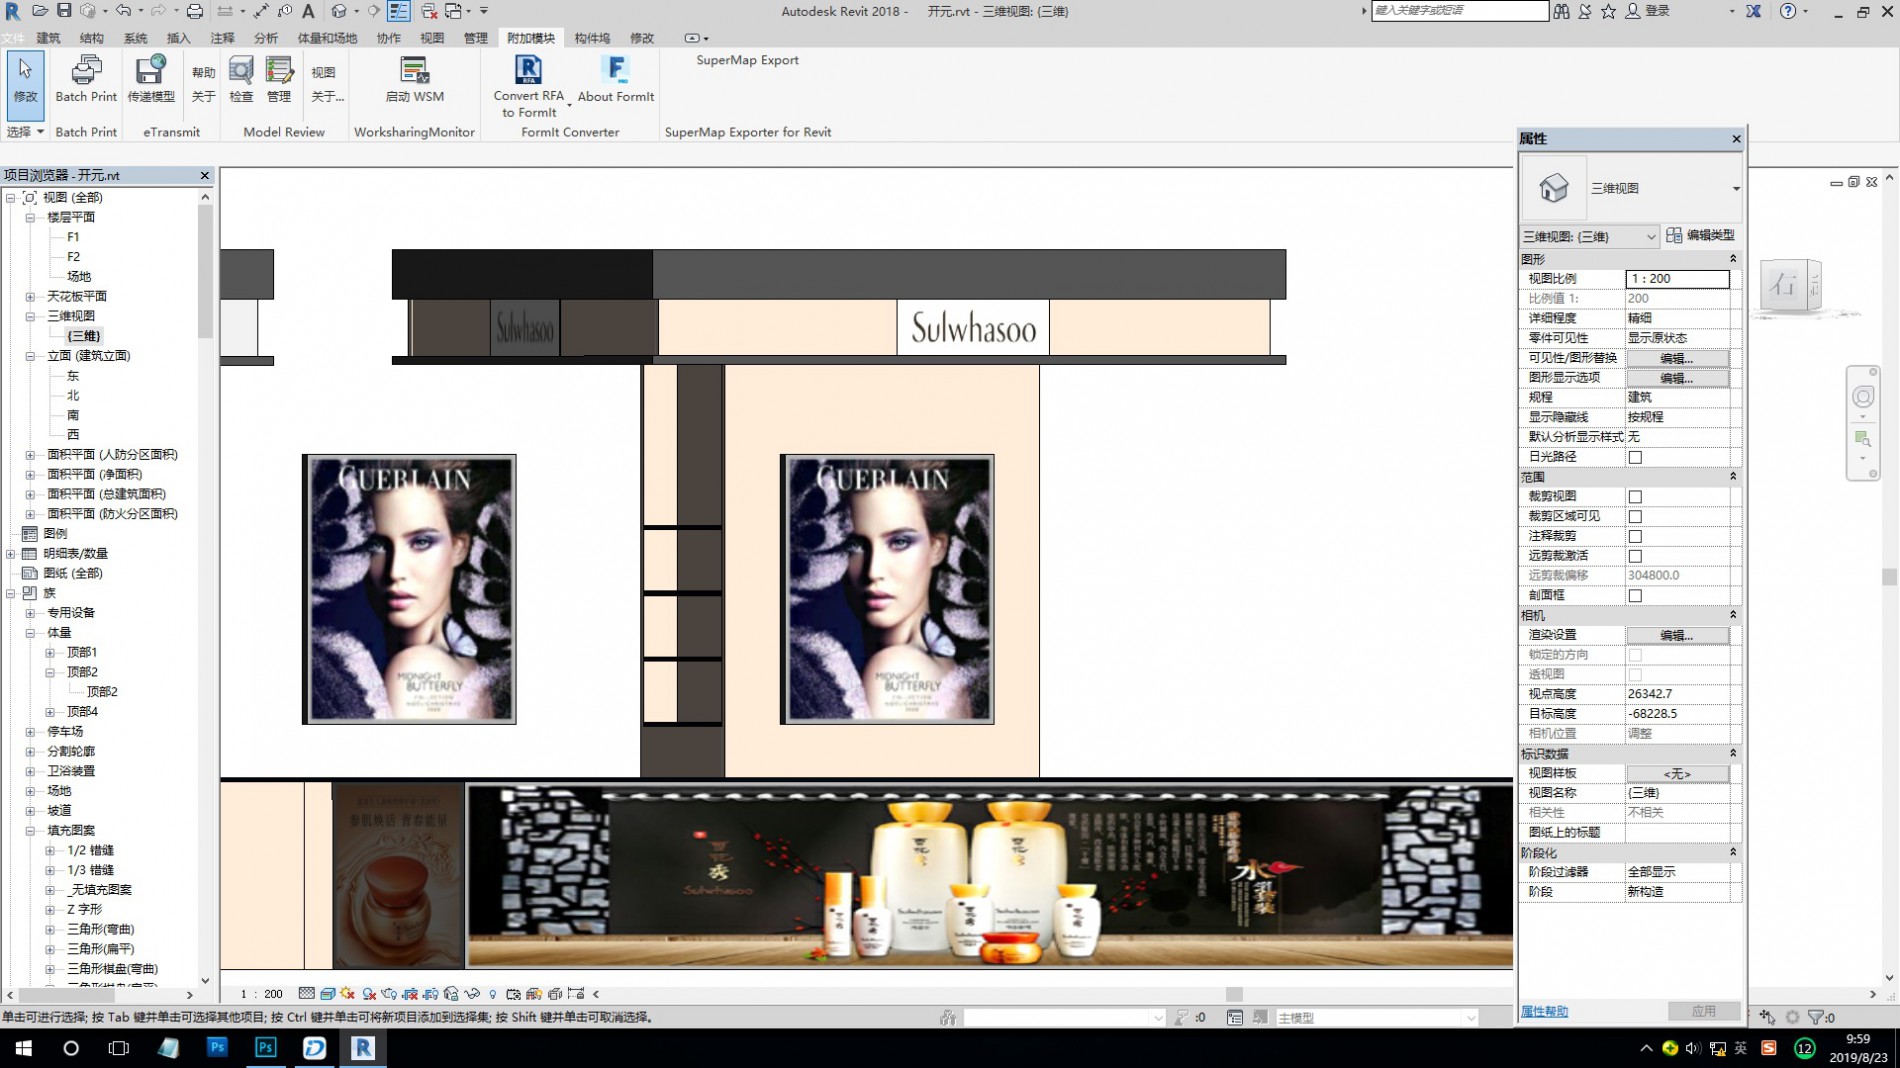The image size is (1900, 1068).
Task: Open the navigation steering wheel
Action: pyautogui.click(x=1863, y=397)
